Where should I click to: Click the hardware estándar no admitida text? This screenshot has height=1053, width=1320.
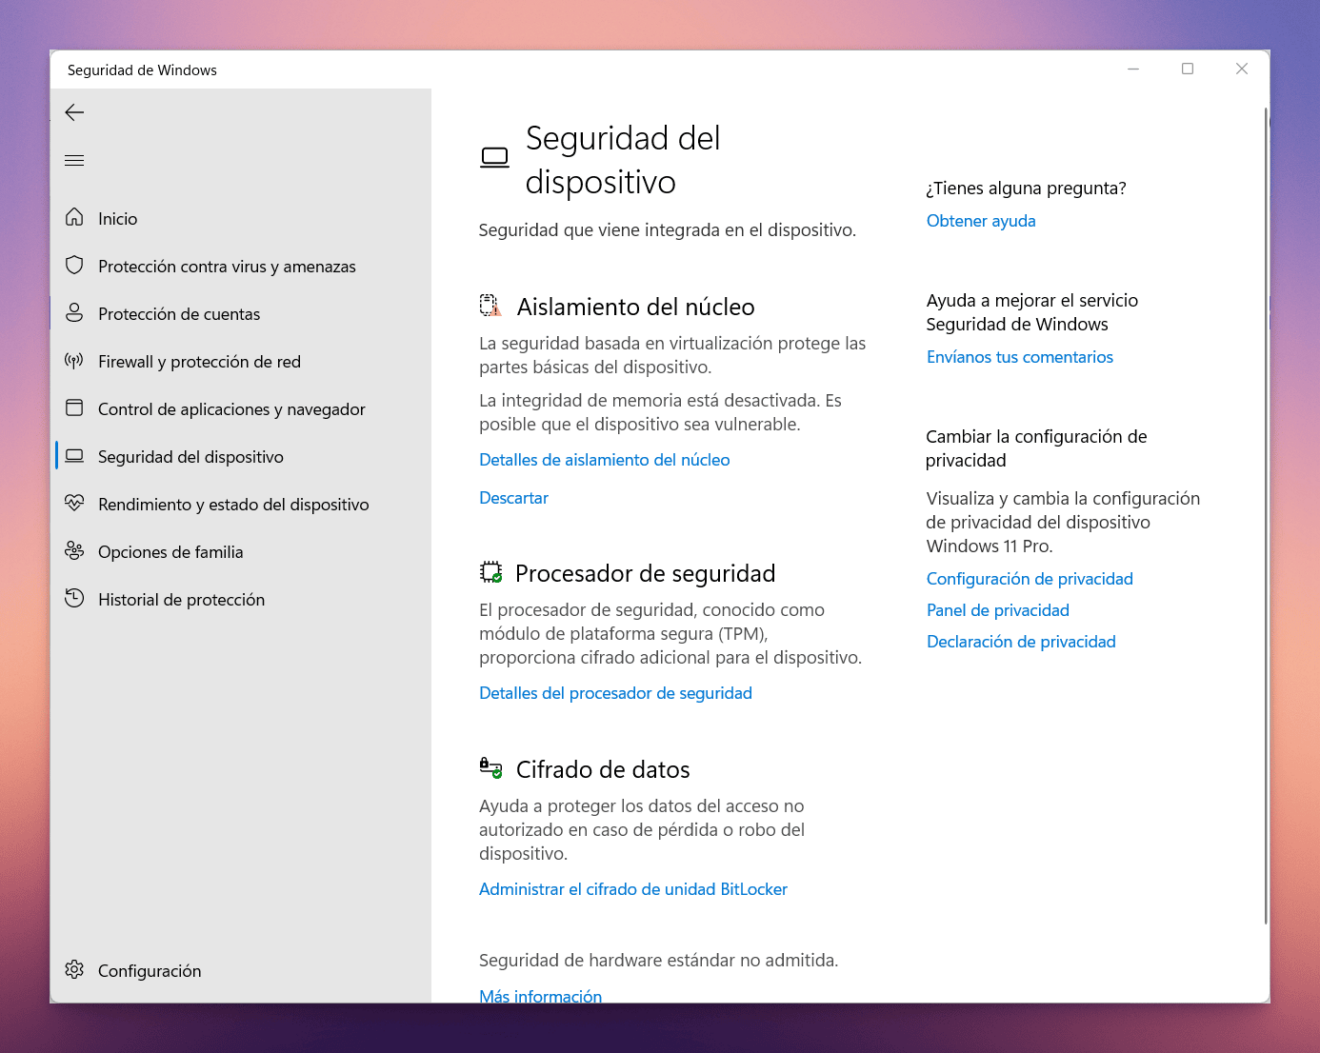click(658, 960)
